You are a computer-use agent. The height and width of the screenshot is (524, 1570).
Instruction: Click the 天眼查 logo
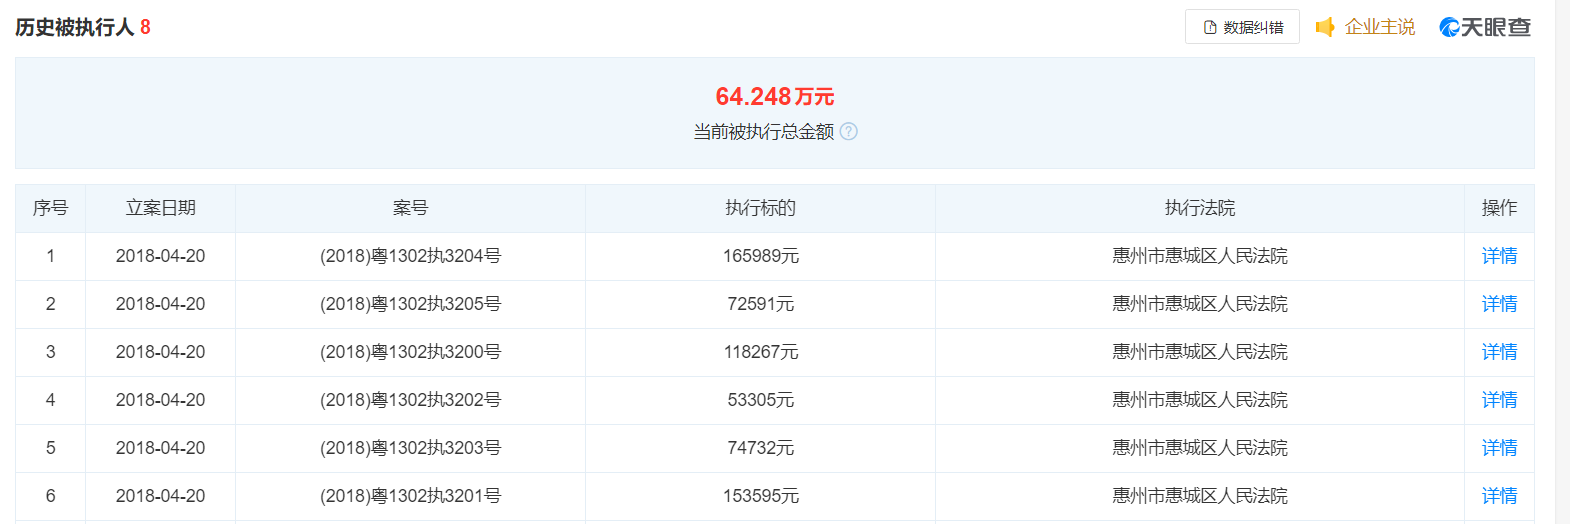click(1485, 27)
